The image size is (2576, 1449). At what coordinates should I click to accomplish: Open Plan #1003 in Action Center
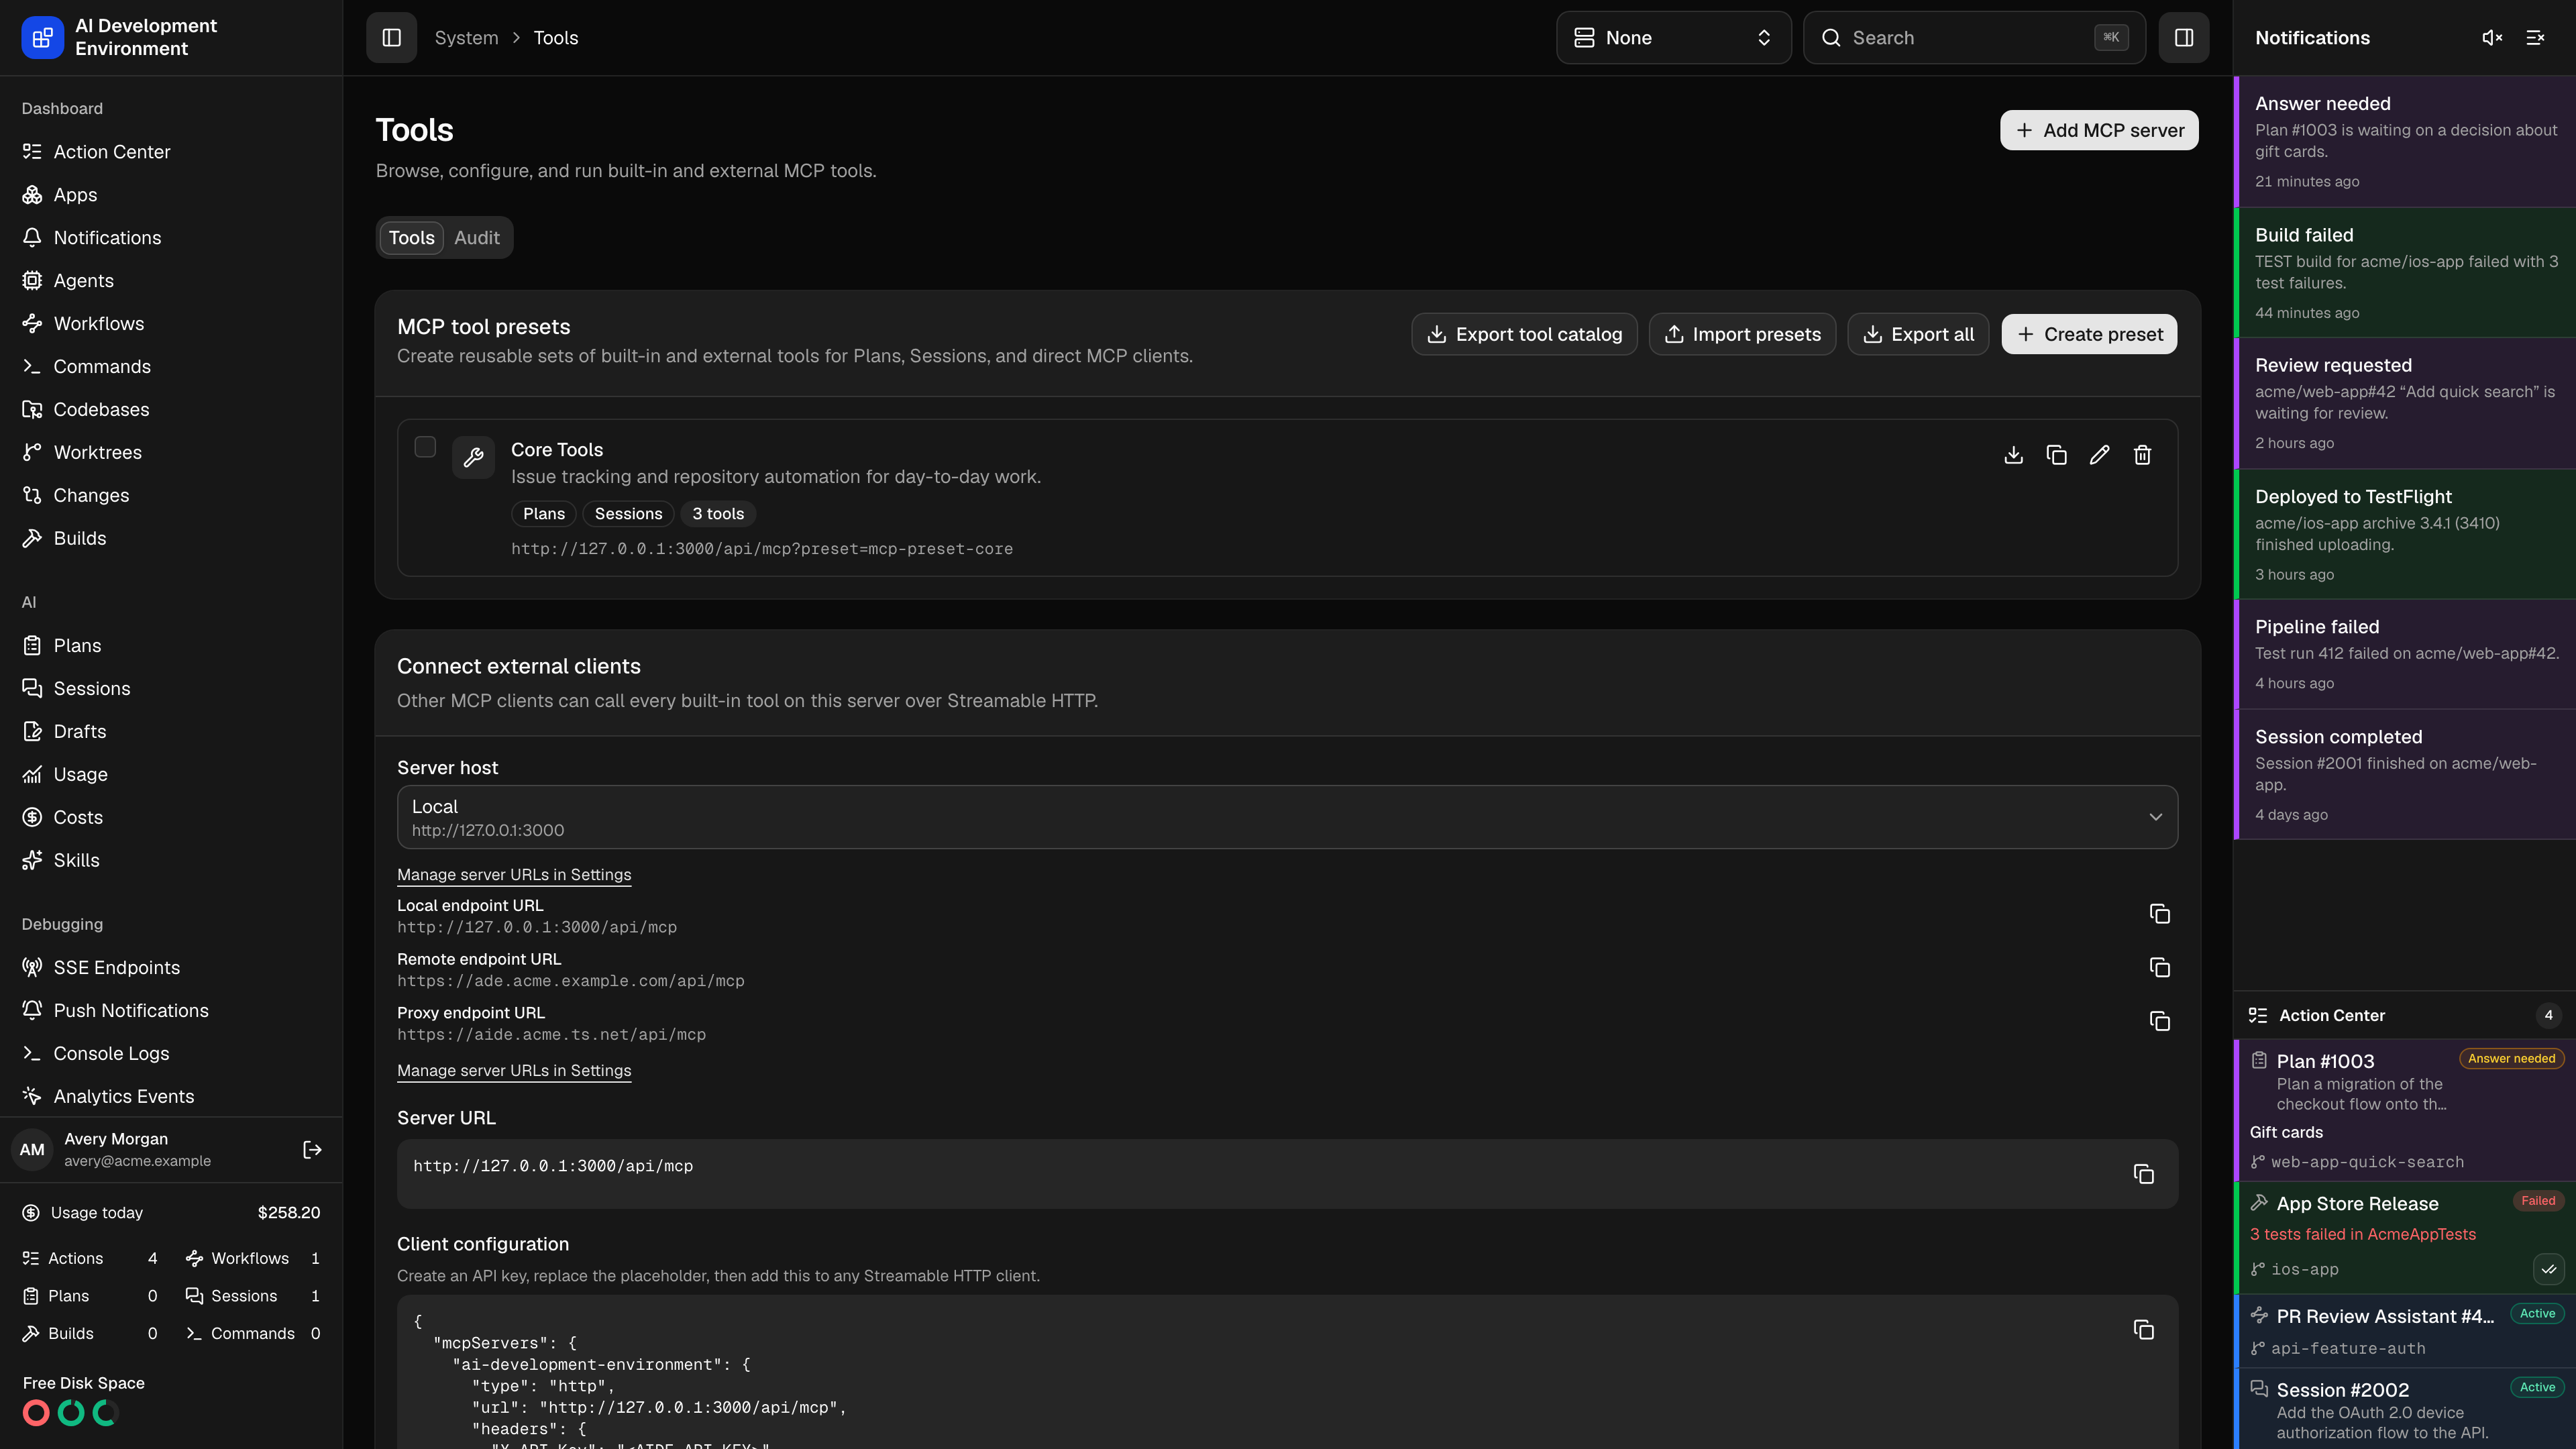pyautogui.click(x=2404, y=1110)
